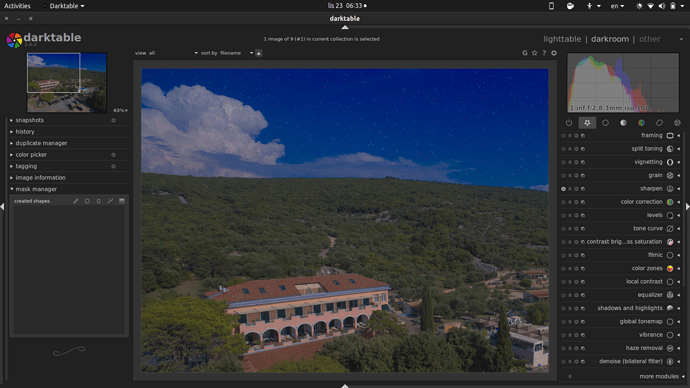This screenshot has width=690, height=388.
Task: Click the color zones module icon
Action: tap(670, 268)
